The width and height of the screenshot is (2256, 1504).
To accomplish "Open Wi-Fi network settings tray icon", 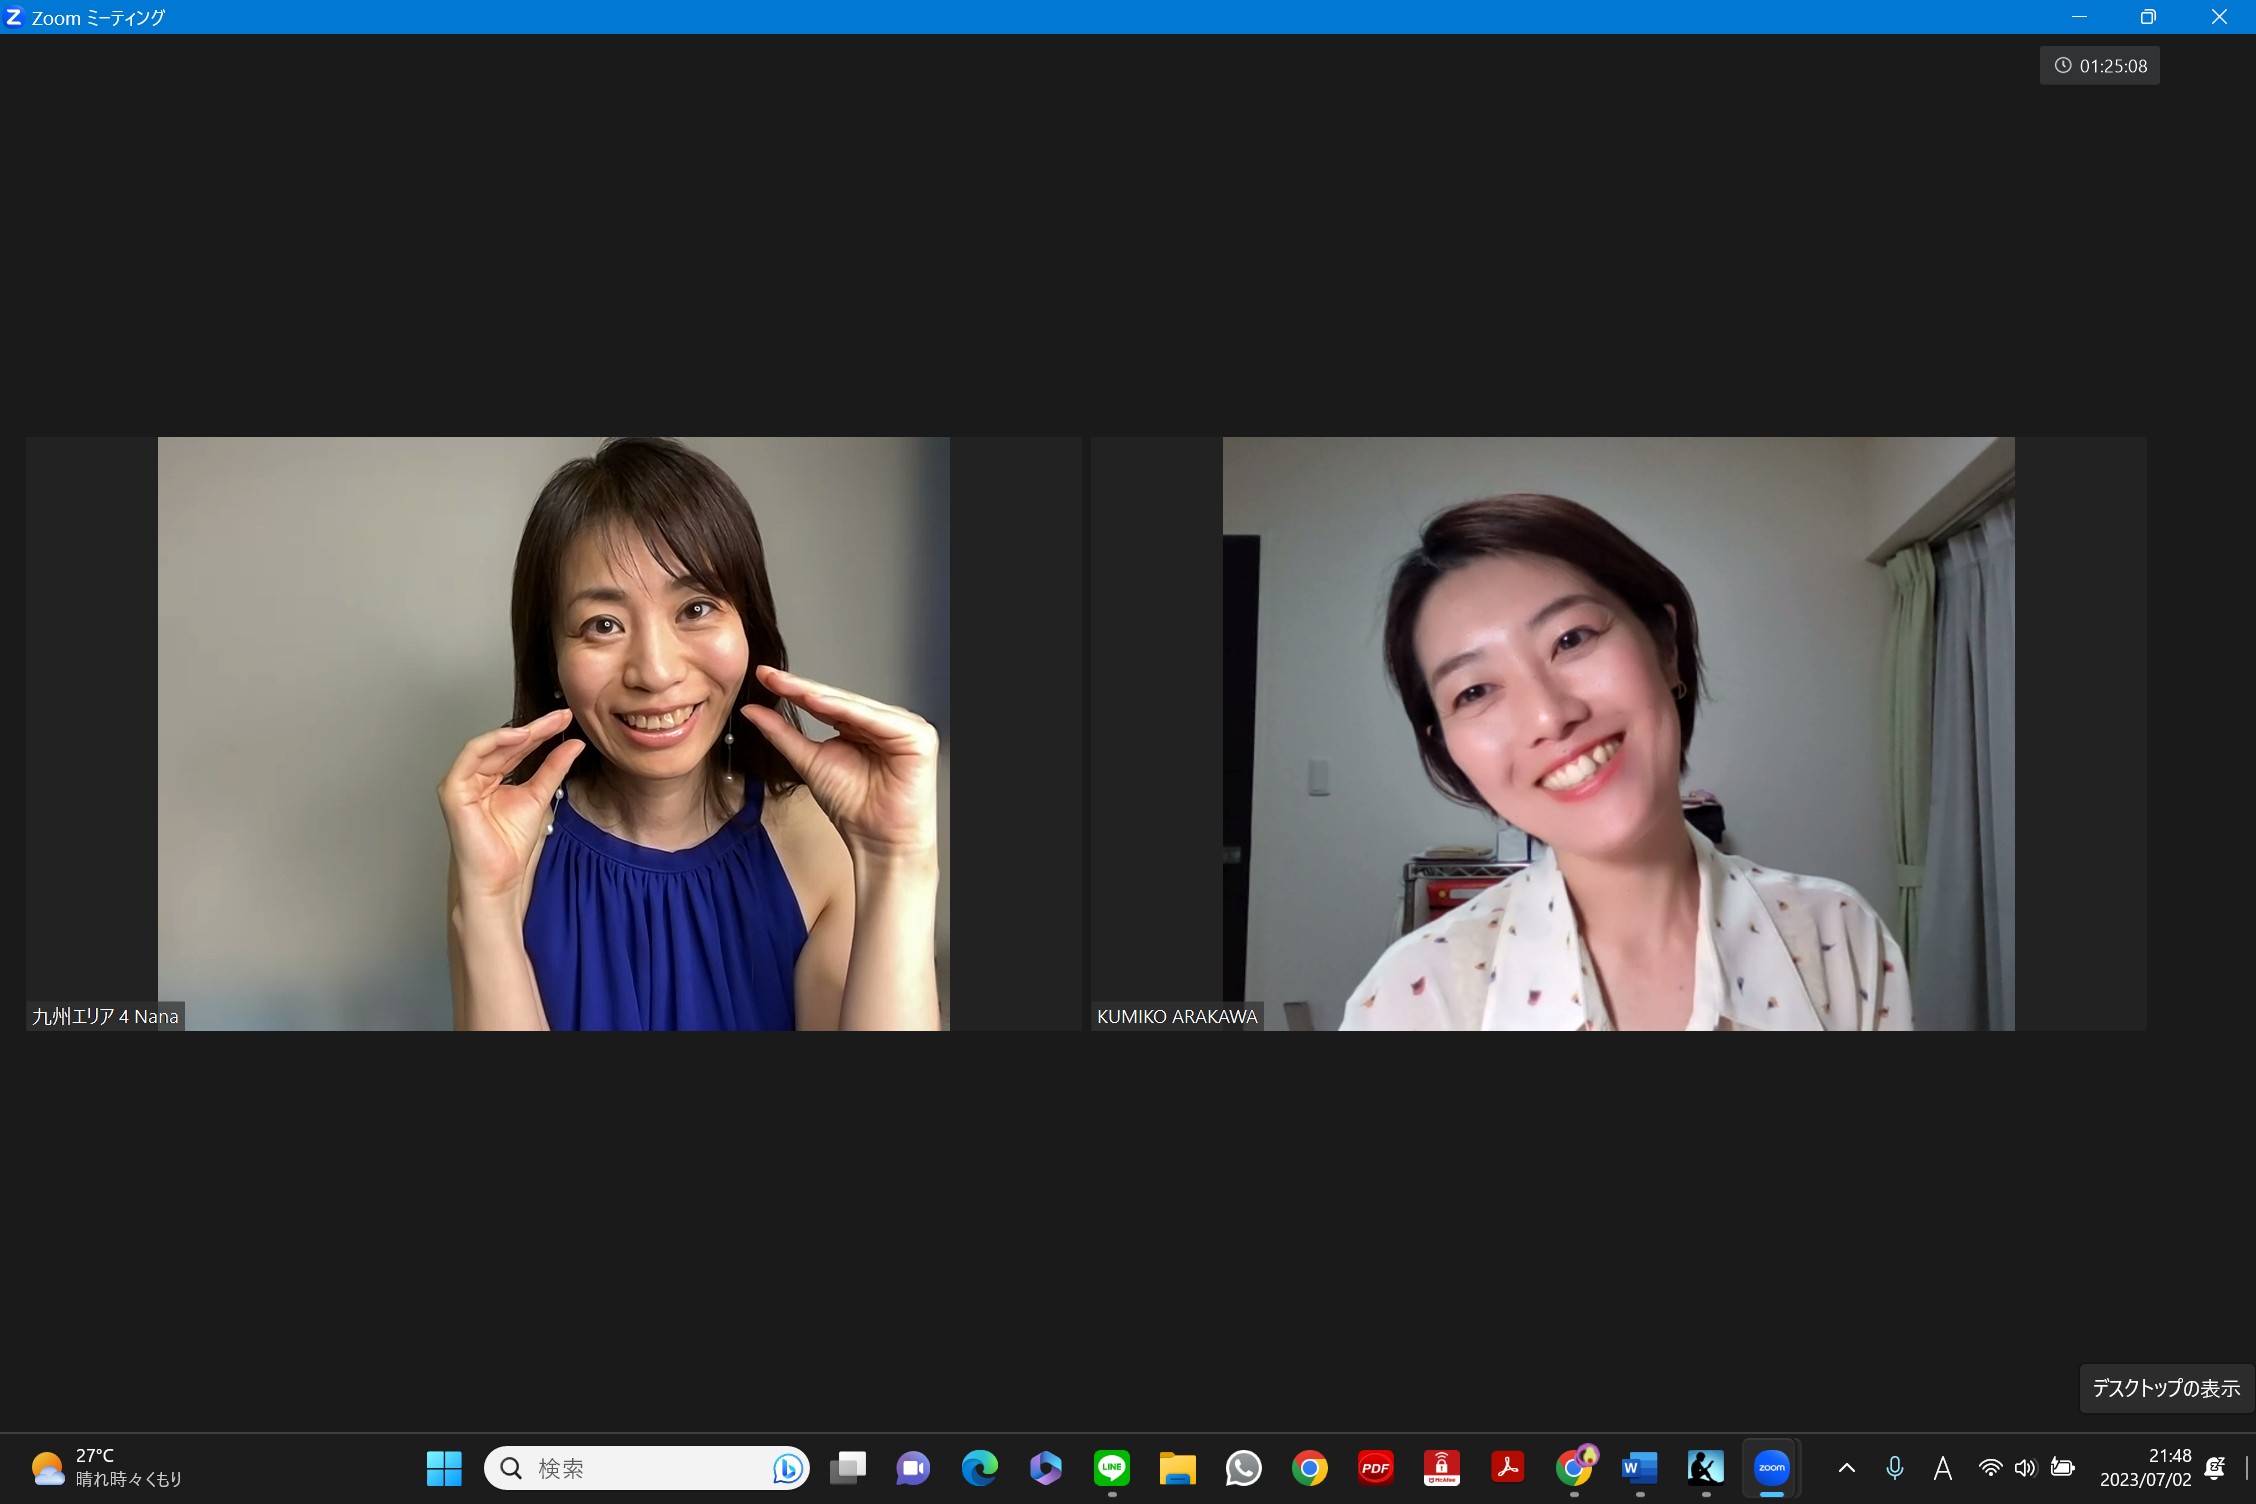I will (1990, 1468).
